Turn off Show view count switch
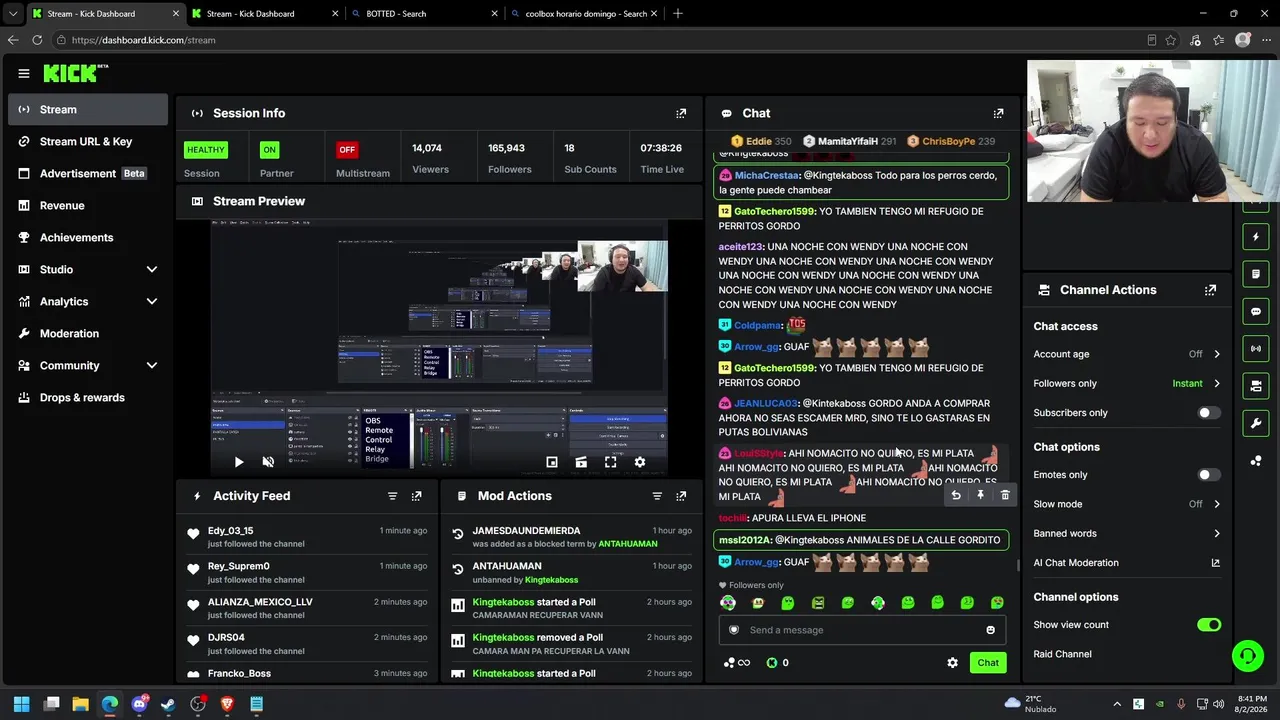 [1209, 625]
